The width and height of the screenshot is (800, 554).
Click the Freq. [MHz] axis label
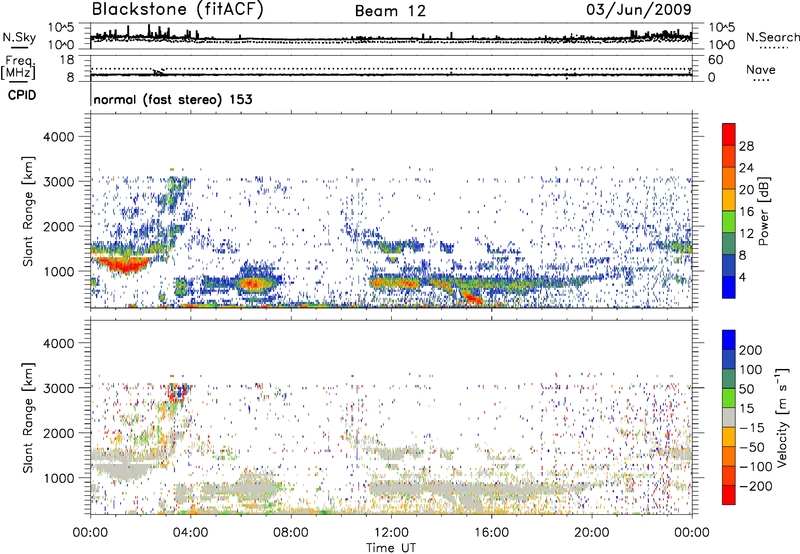[x=19, y=67]
